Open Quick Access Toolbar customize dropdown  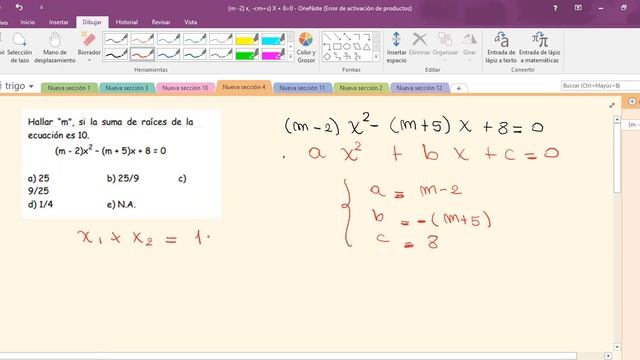coord(42,7)
